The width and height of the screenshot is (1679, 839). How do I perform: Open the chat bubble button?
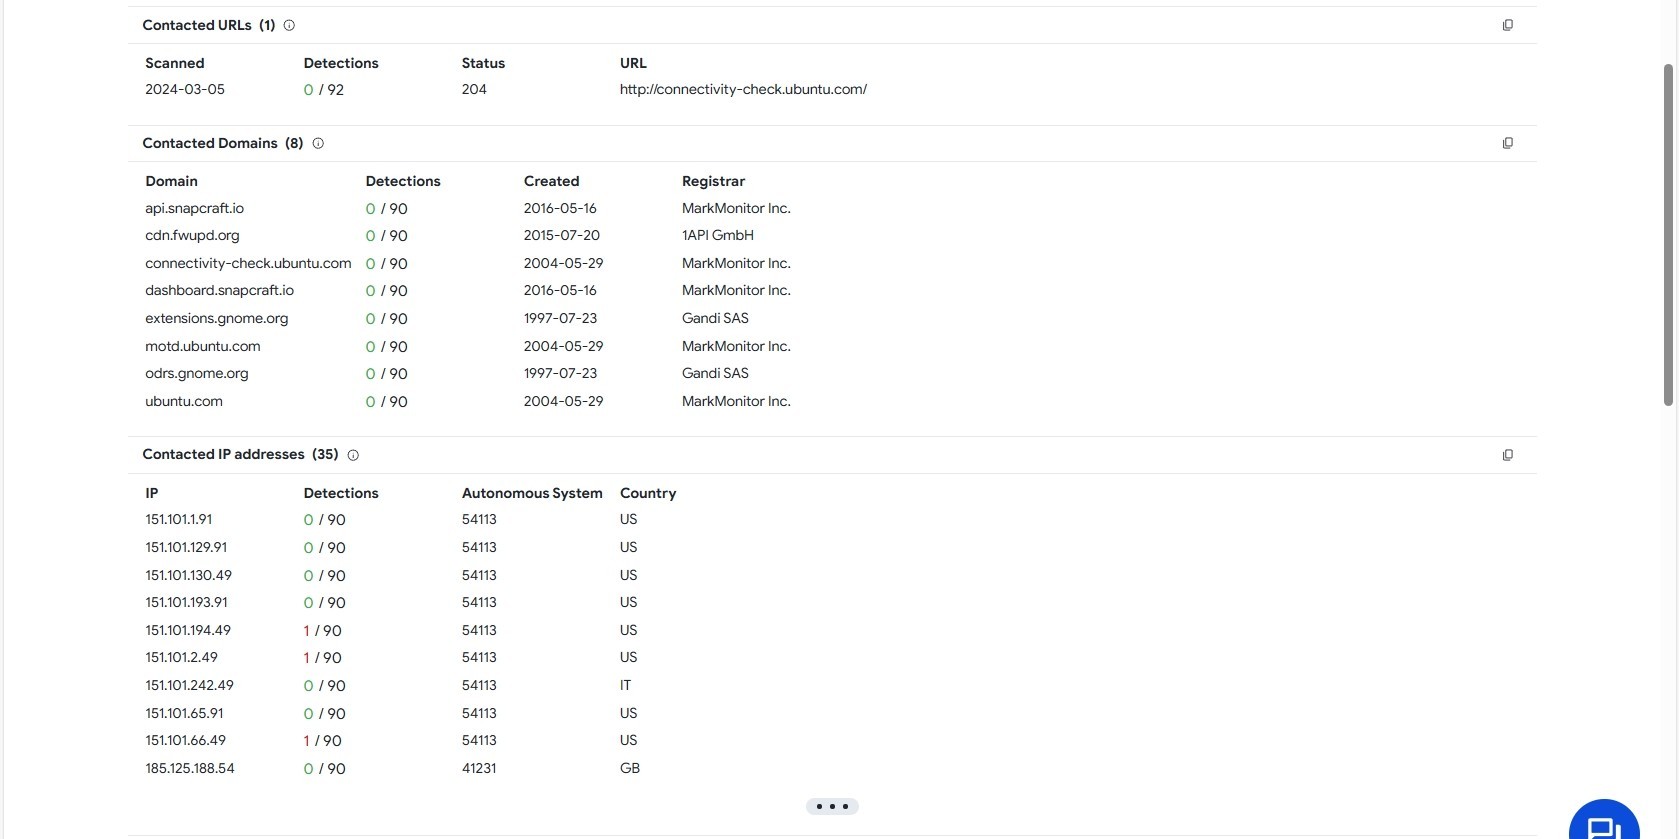[x=1604, y=822]
